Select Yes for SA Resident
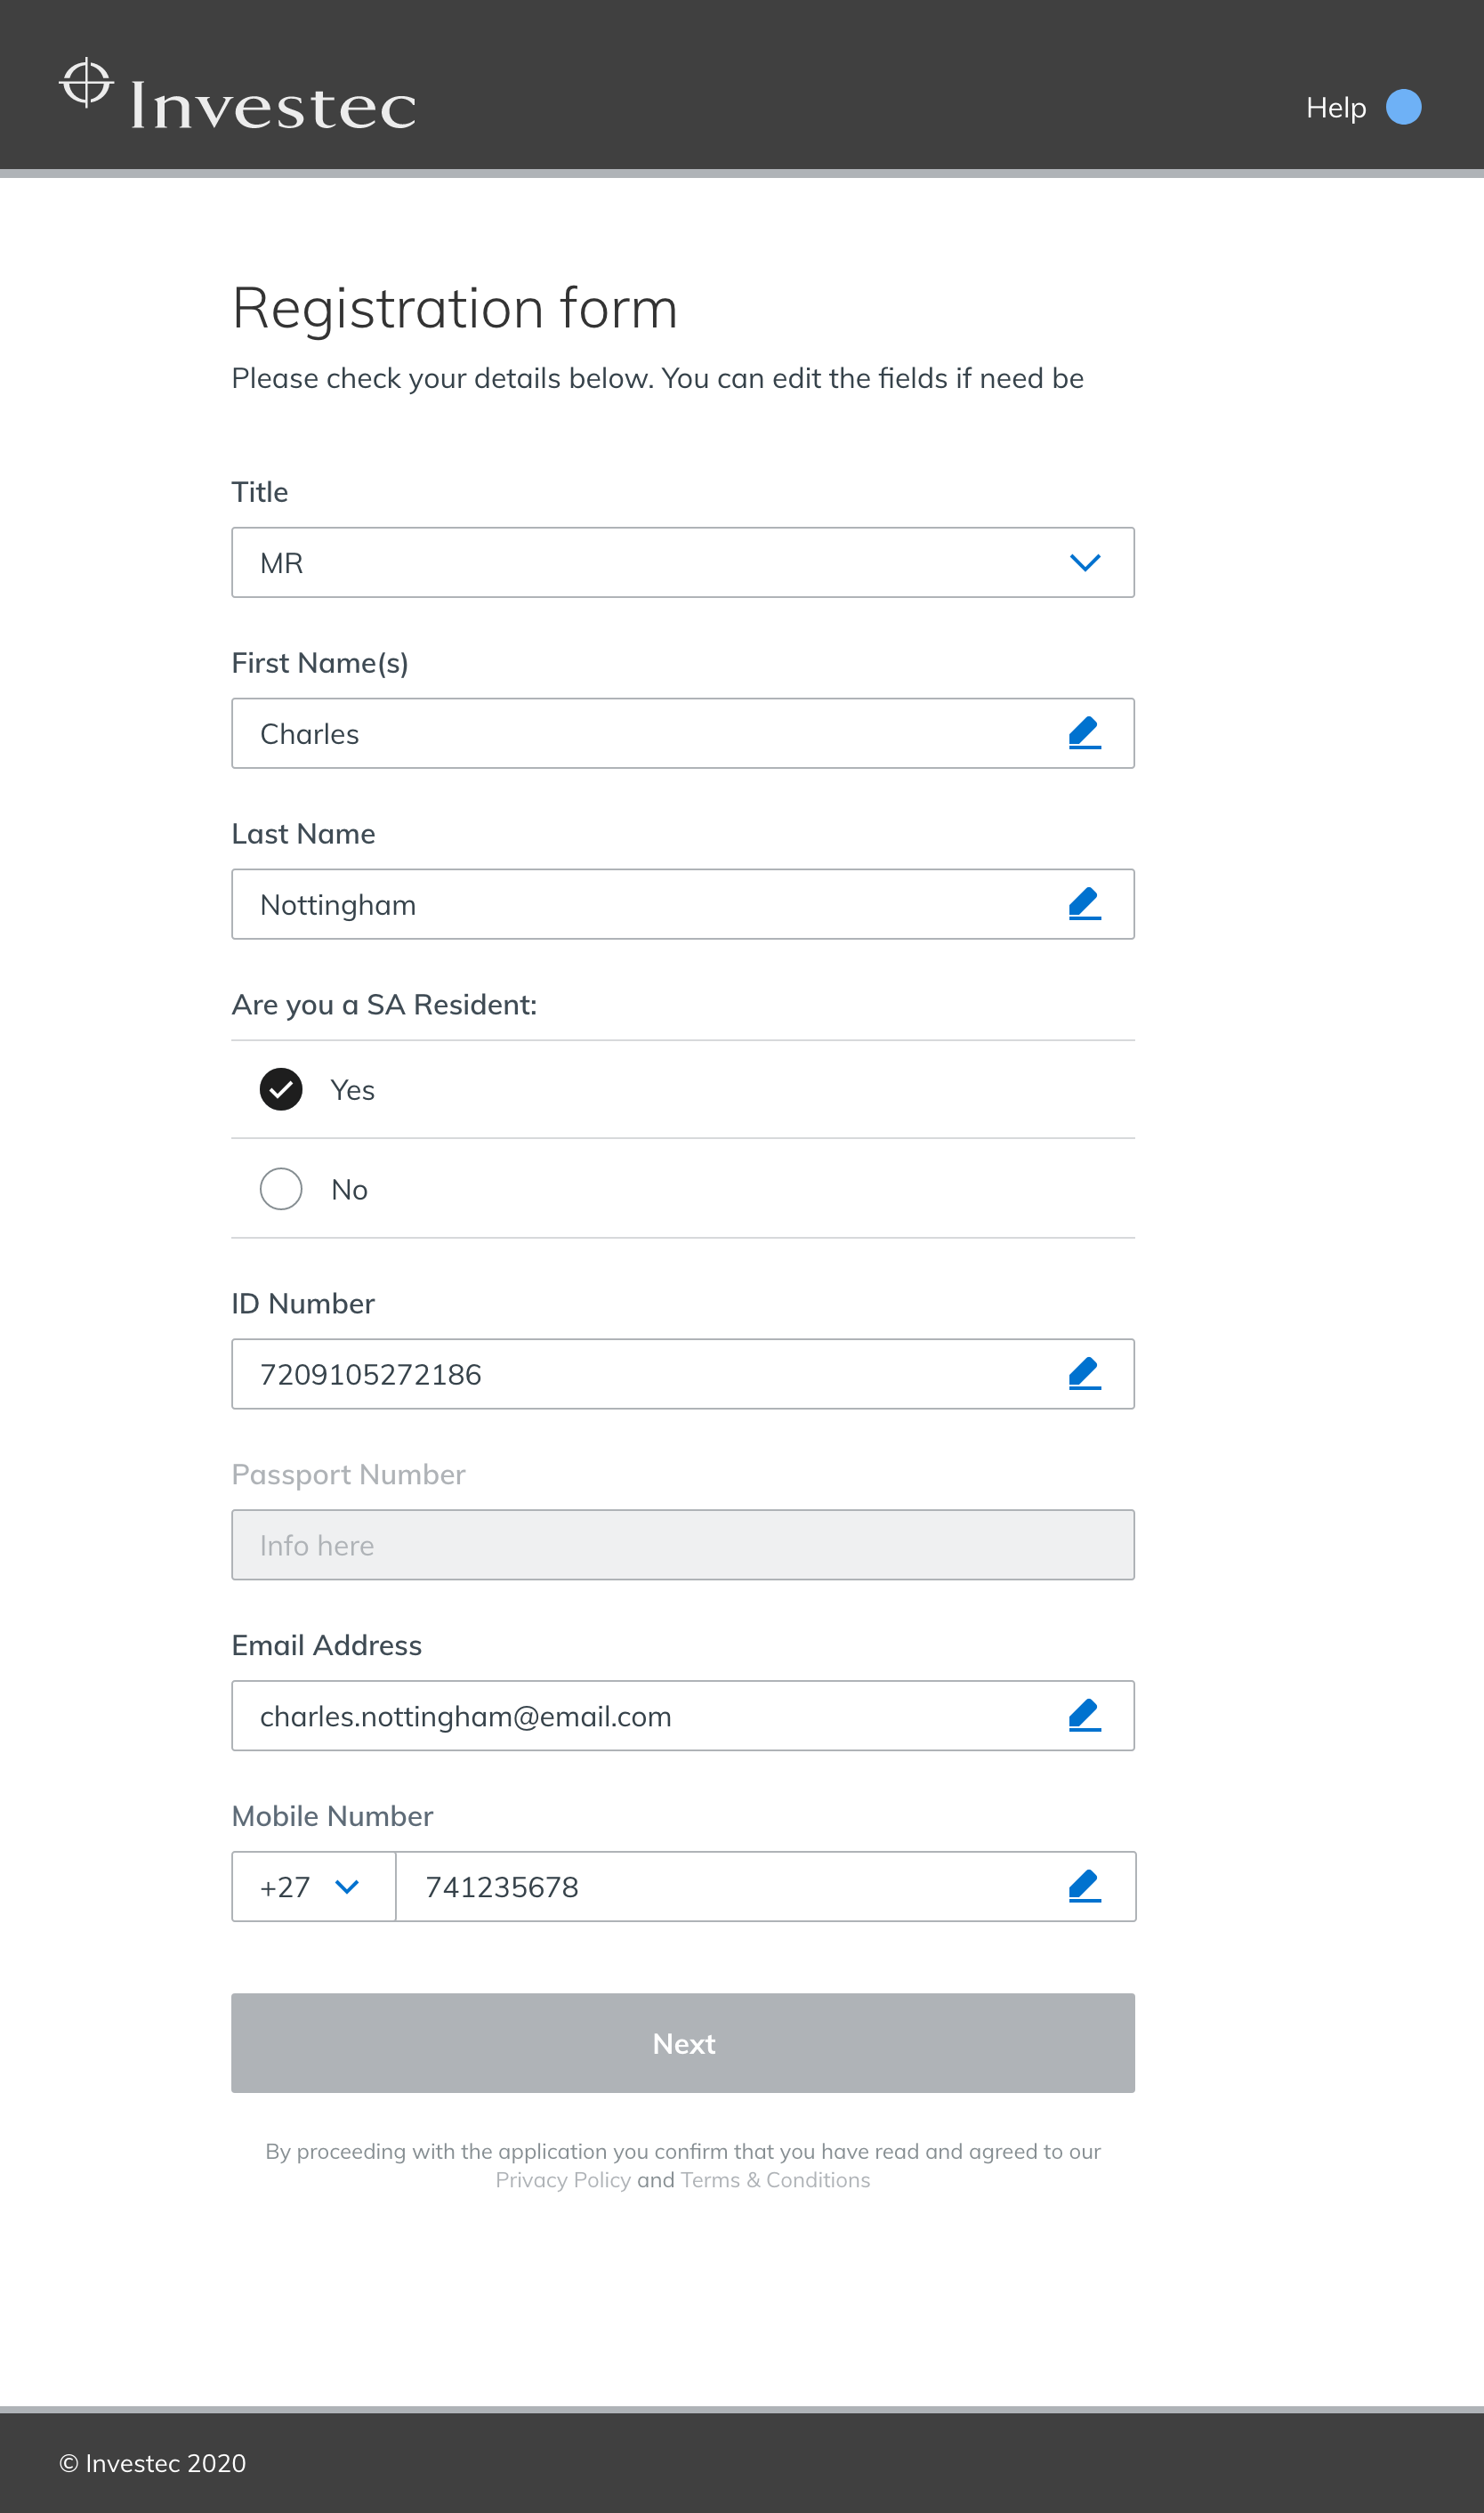The height and width of the screenshot is (2513, 1484). pos(281,1090)
